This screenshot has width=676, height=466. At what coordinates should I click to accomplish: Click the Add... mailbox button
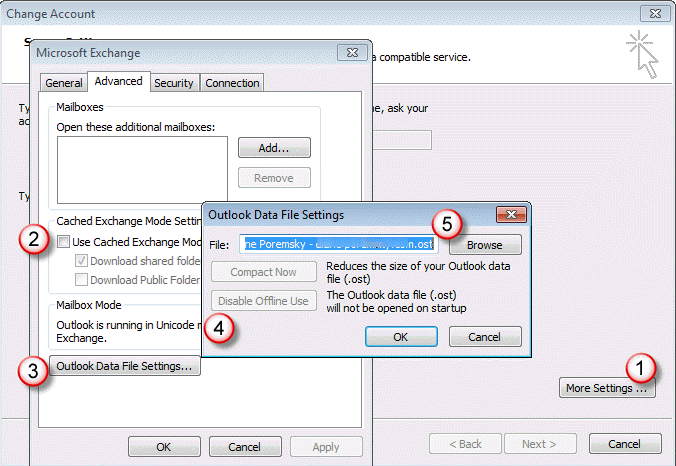[274, 148]
